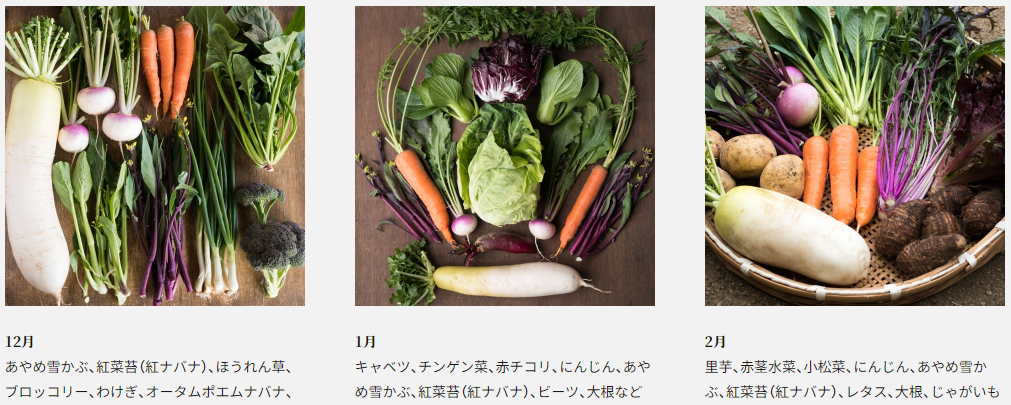The width and height of the screenshot is (1011, 405).
Task: Click the 12月 heading
Action: click(x=19, y=342)
